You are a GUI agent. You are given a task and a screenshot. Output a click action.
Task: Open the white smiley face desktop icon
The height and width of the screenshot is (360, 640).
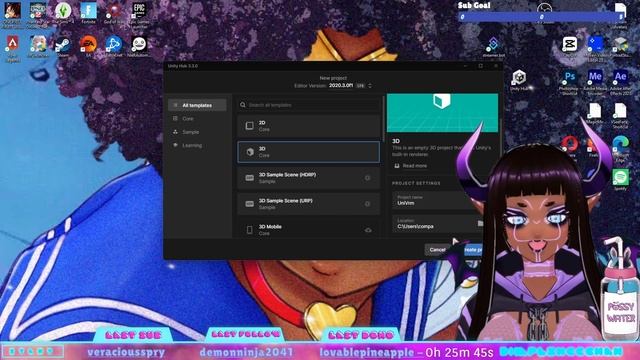pyautogui.click(x=139, y=46)
